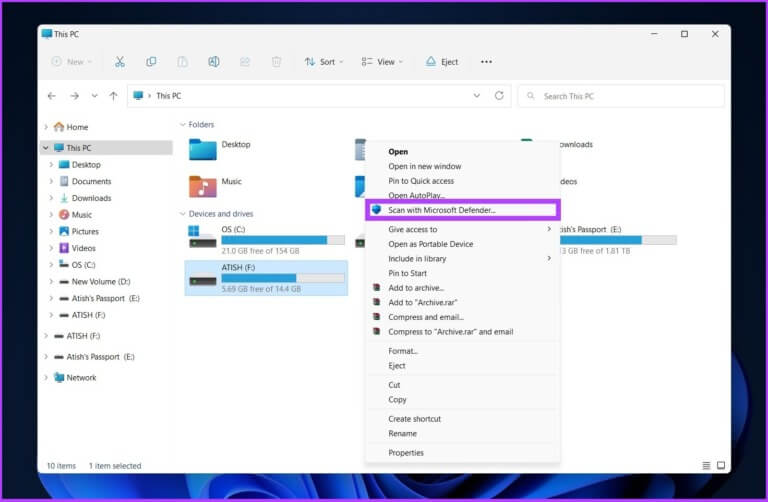Image resolution: width=768 pixels, height=502 pixels.
Task: Open the Sort dropdown
Action: [x=324, y=62]
